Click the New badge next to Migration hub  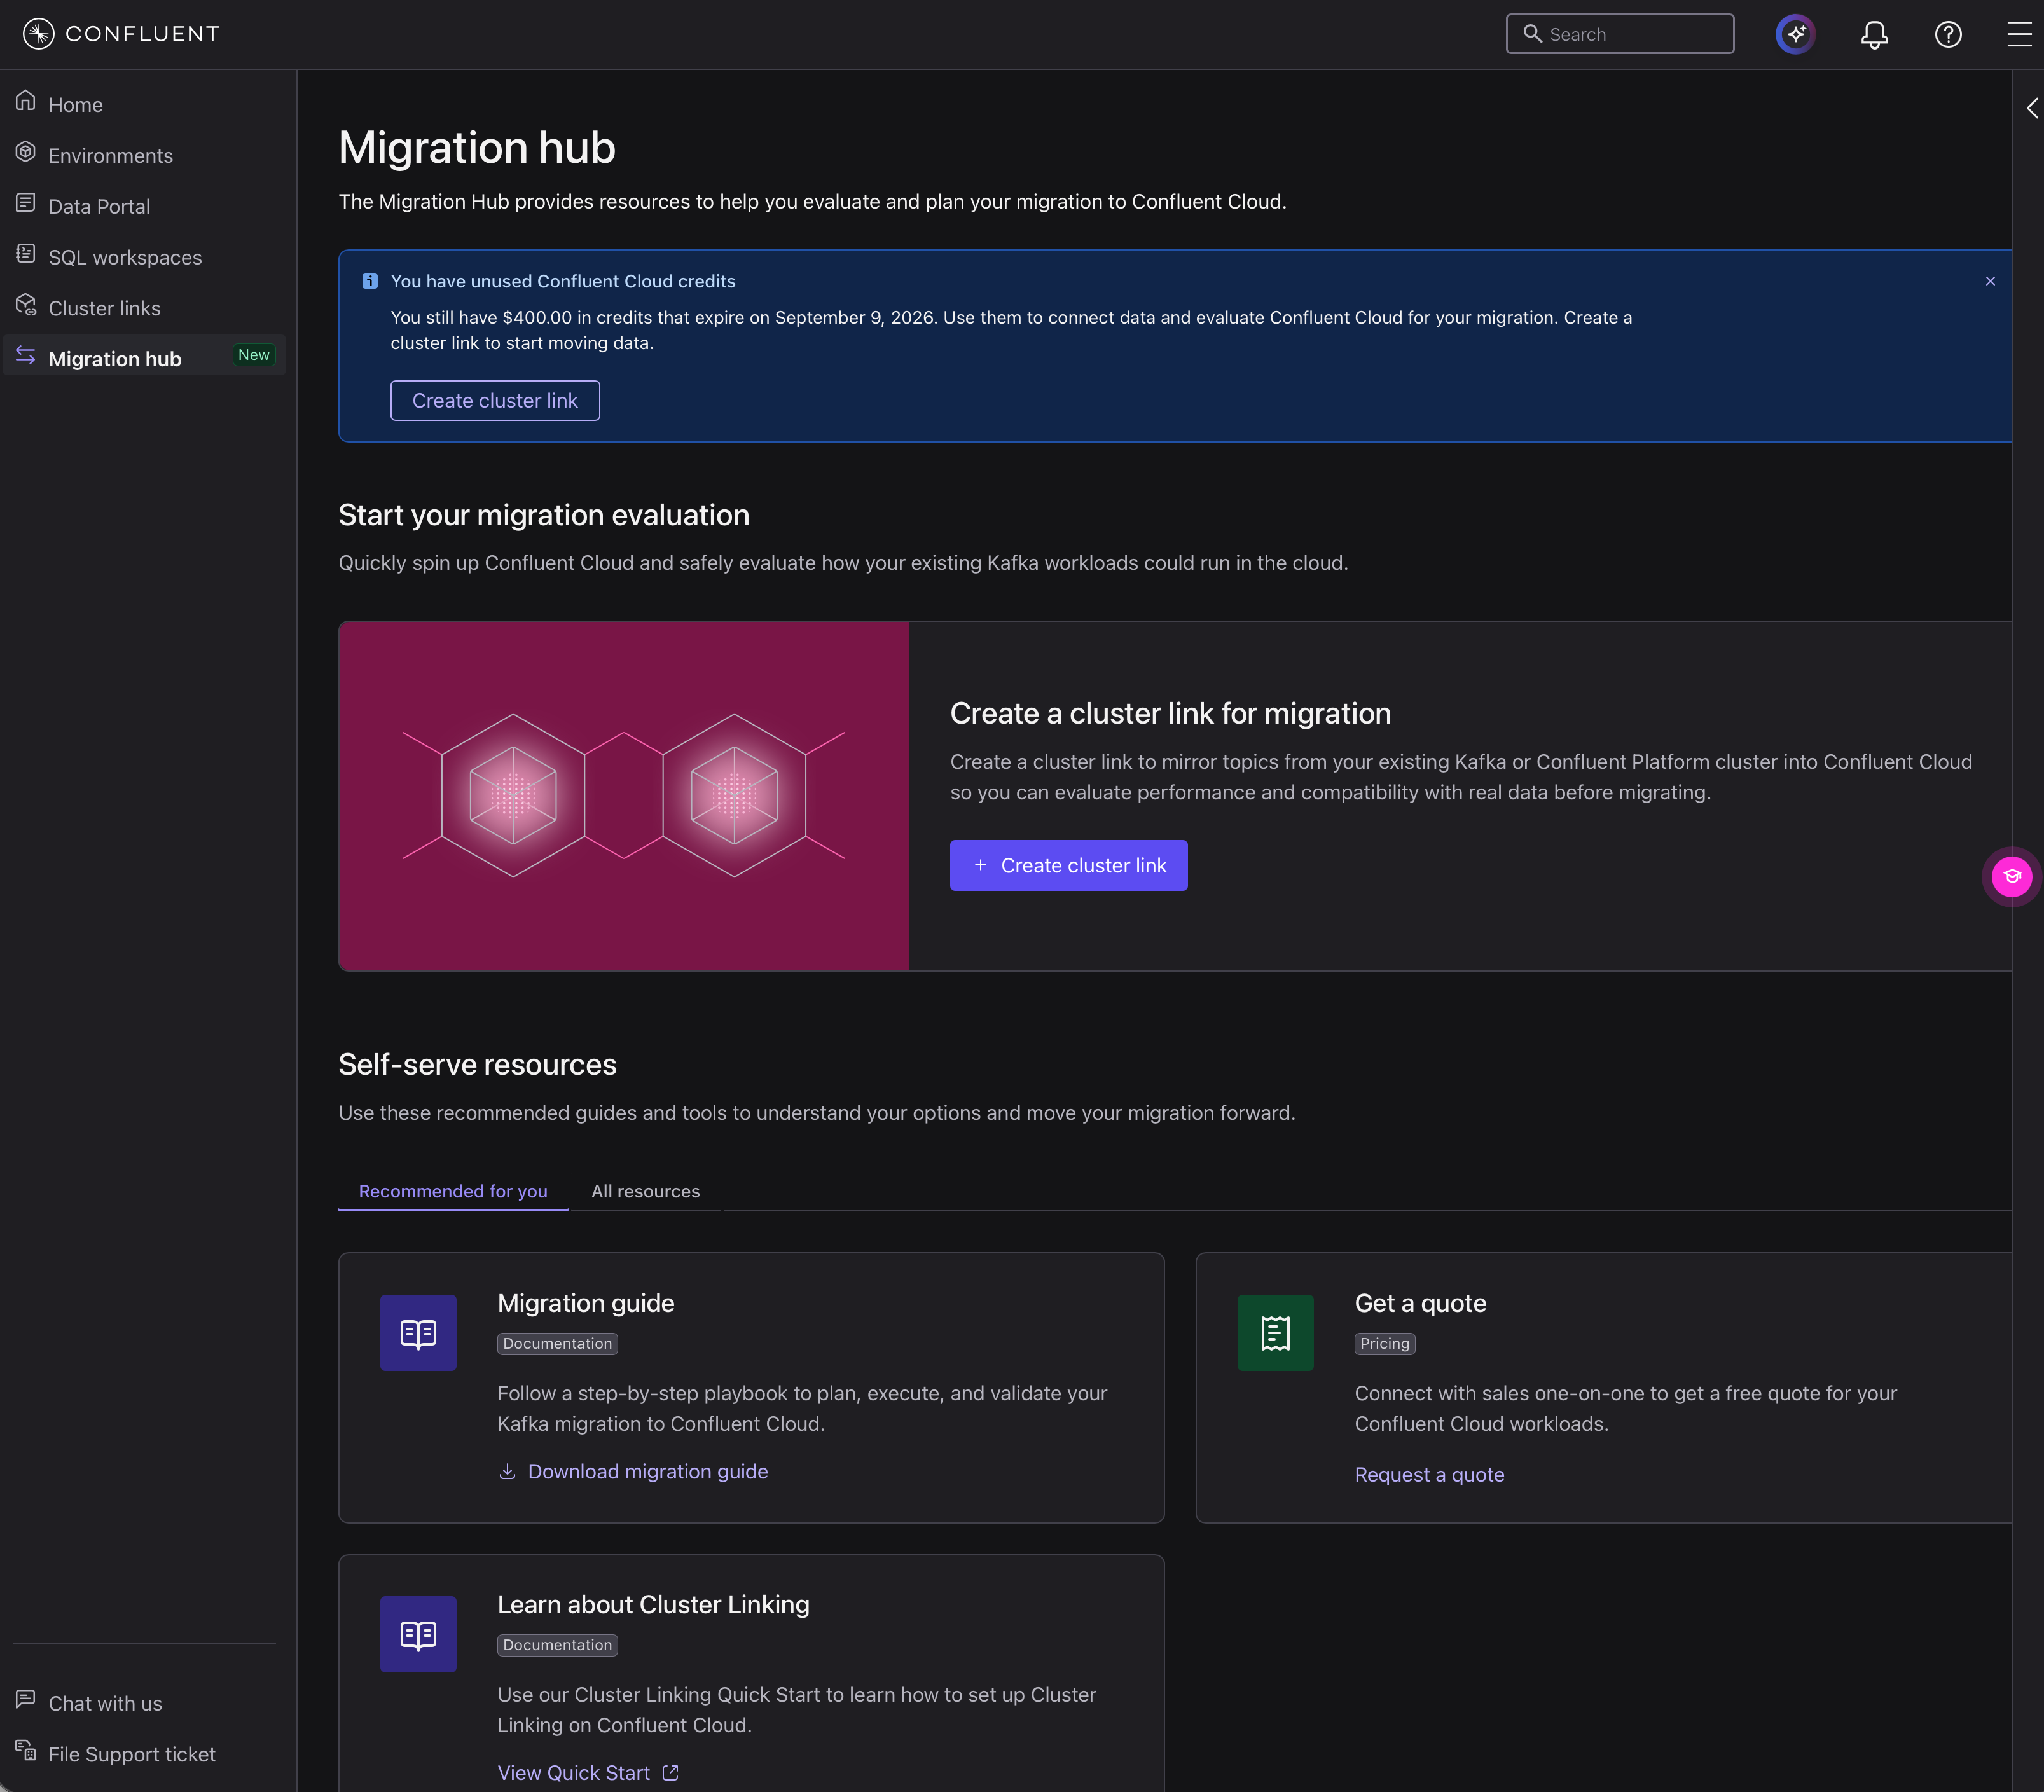pos(254,355)
